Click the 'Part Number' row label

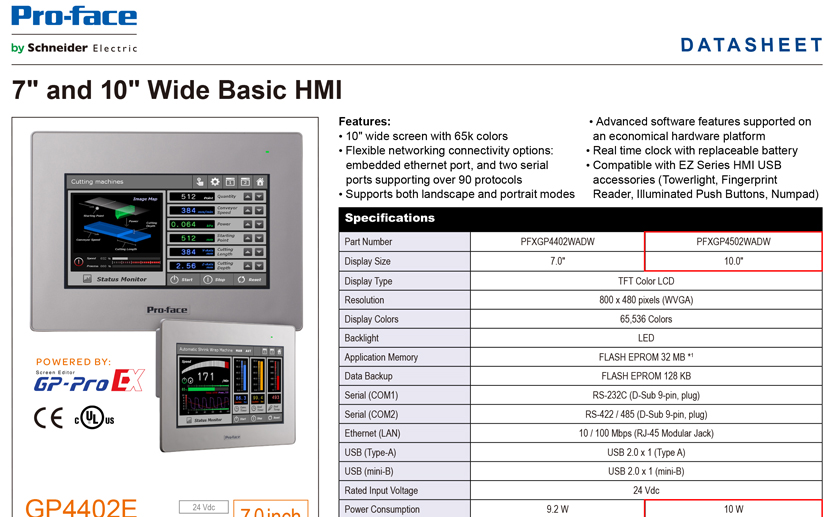(x=368, y=242)
